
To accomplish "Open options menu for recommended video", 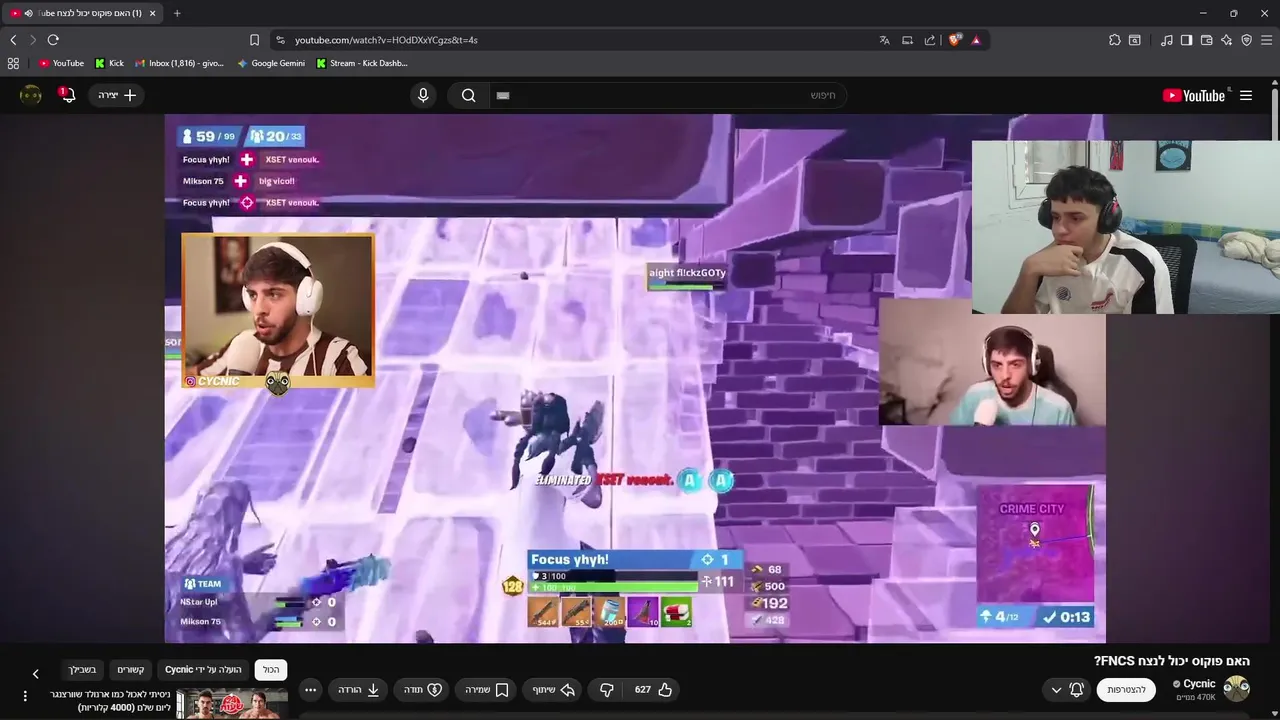I will [25, 696].
